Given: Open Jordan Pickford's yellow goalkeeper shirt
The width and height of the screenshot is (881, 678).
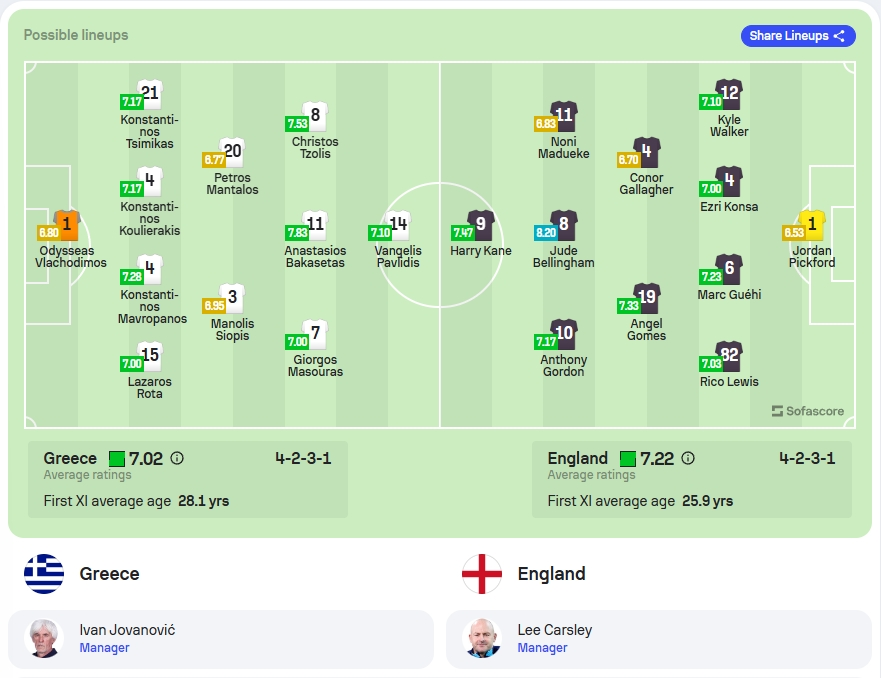Looking at the screenshot, I should click(812, 225).
